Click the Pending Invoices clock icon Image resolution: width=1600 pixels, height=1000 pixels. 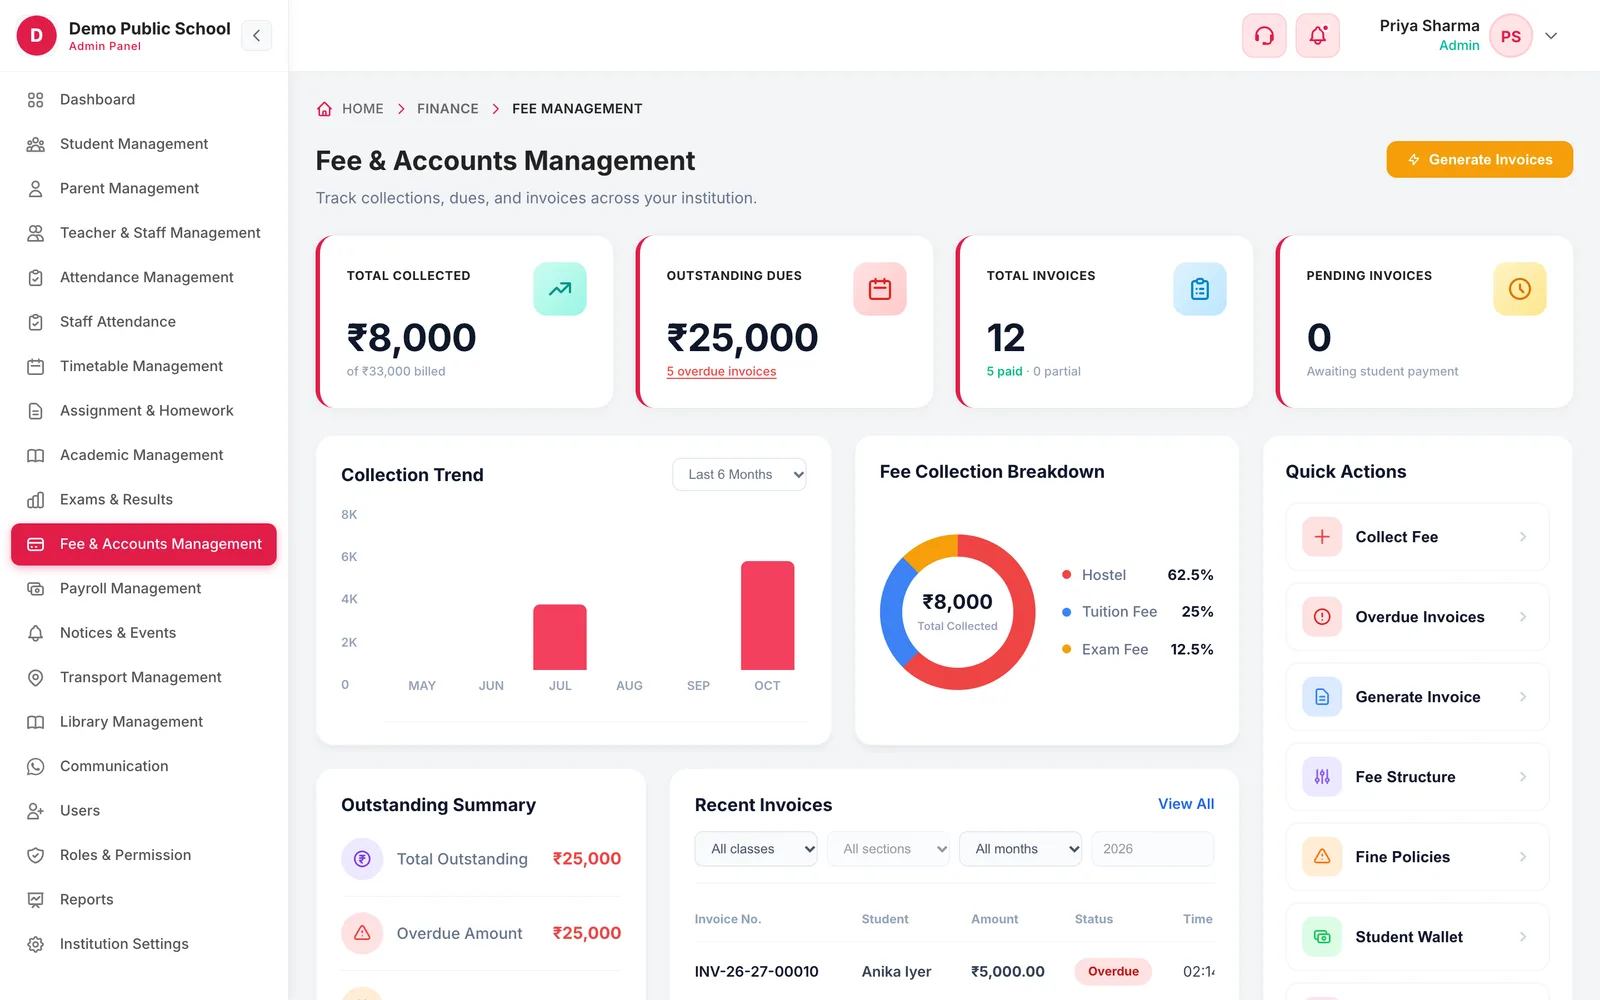pos(1520,289)
